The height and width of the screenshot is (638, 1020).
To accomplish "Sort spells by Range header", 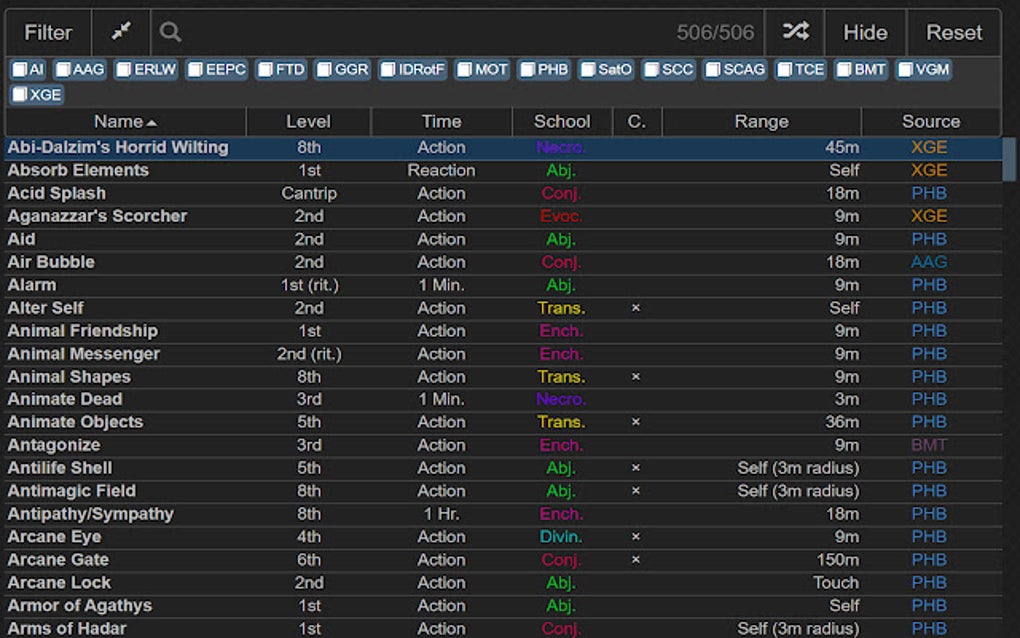I will point(761,122).
